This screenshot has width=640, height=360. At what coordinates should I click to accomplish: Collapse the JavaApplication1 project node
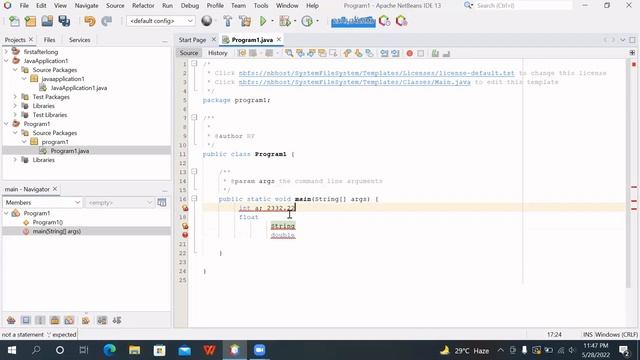pyautogui.click(x=6, y=61)
